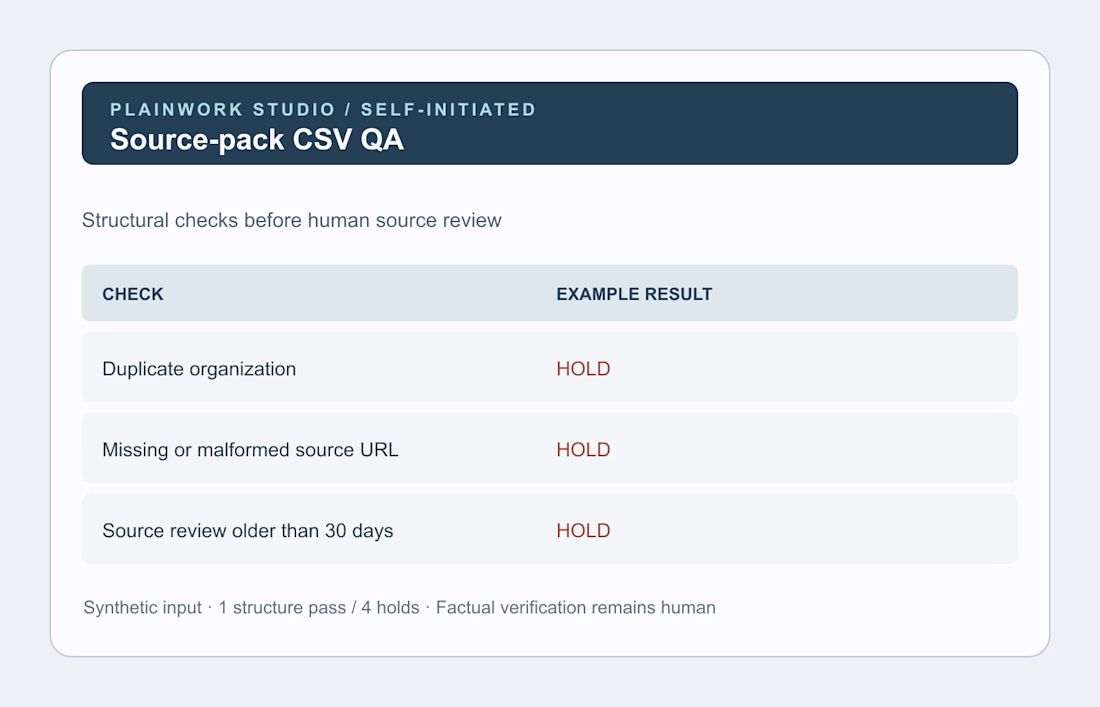1100x707 pixels.
Task: Select the Missing or malformed source URL row
Action: click(550, 447)
